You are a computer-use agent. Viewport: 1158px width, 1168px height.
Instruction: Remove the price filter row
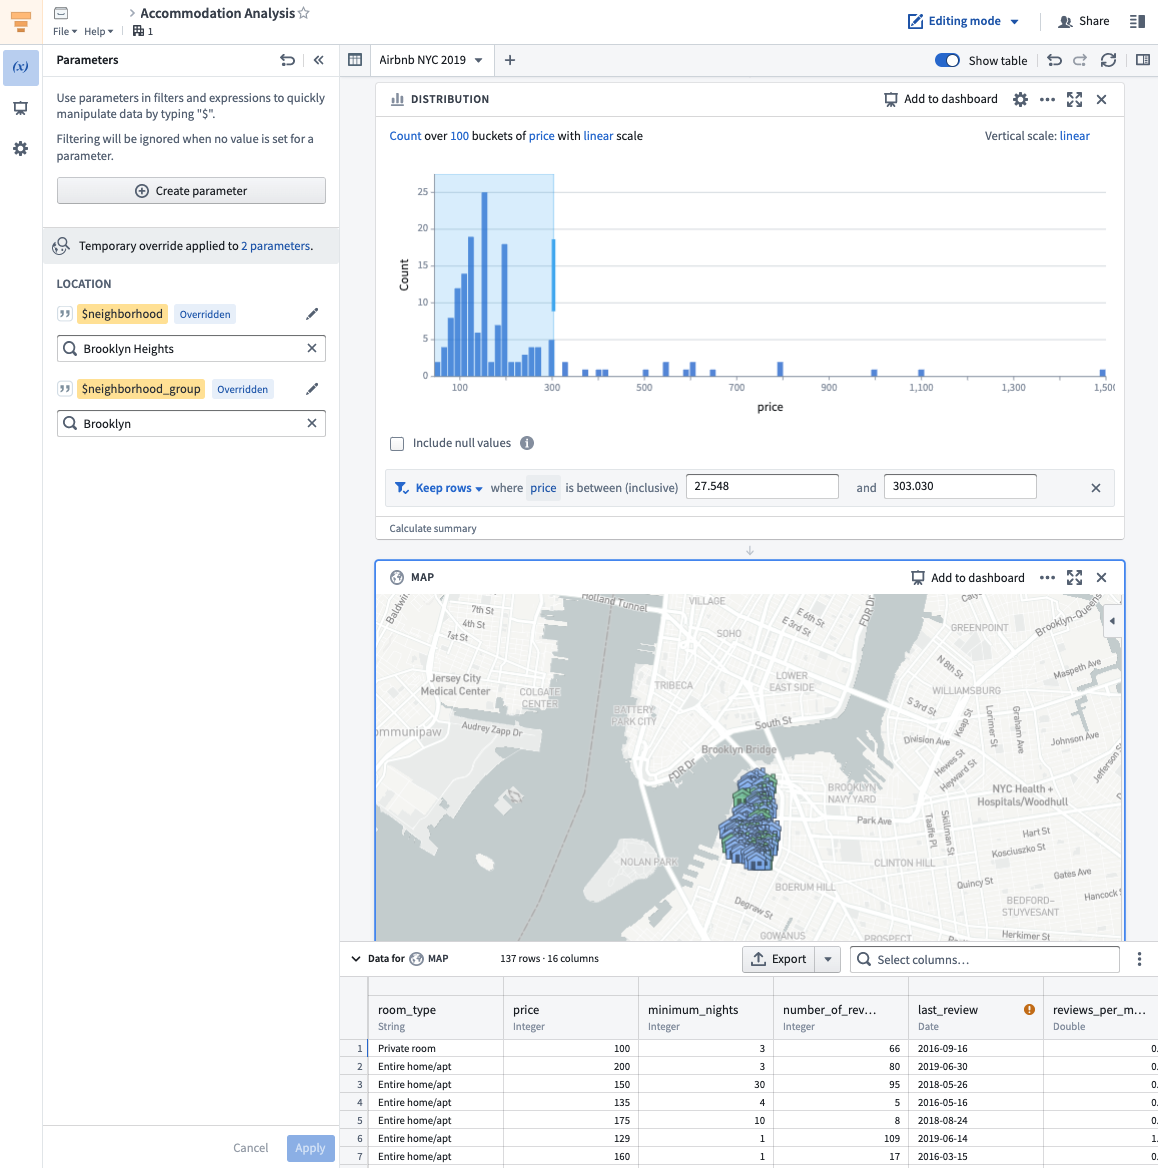[x=1095, y=488]
